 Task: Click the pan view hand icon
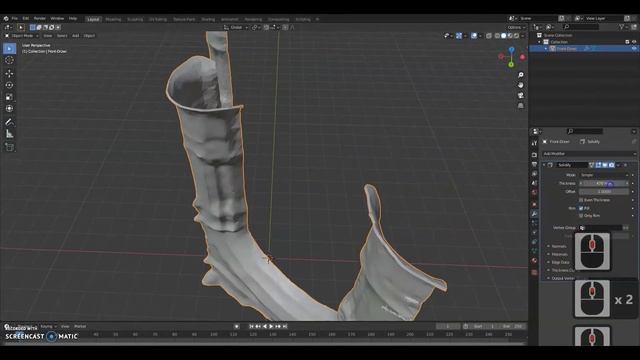tap(521, 85)
